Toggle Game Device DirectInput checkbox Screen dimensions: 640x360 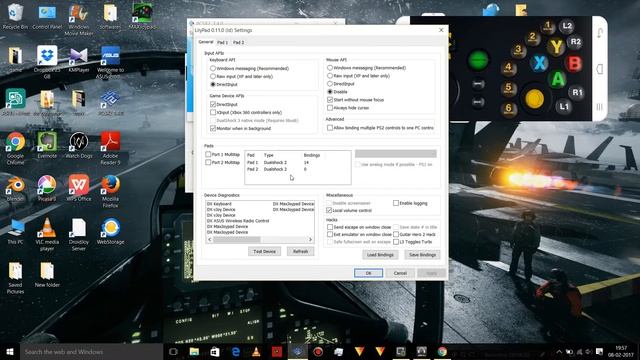[x=213, y=104]
